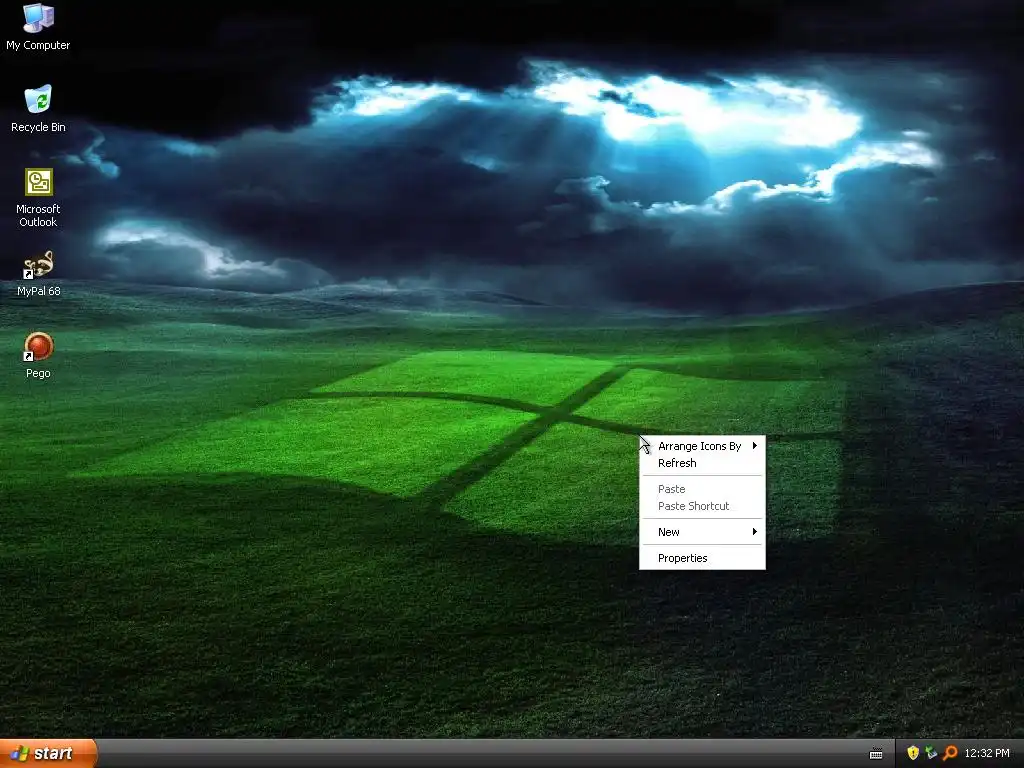The height and width of the screenshot is (768, 1024).
Task: Click the New submenu arrow
Action: tap(754, 532)
